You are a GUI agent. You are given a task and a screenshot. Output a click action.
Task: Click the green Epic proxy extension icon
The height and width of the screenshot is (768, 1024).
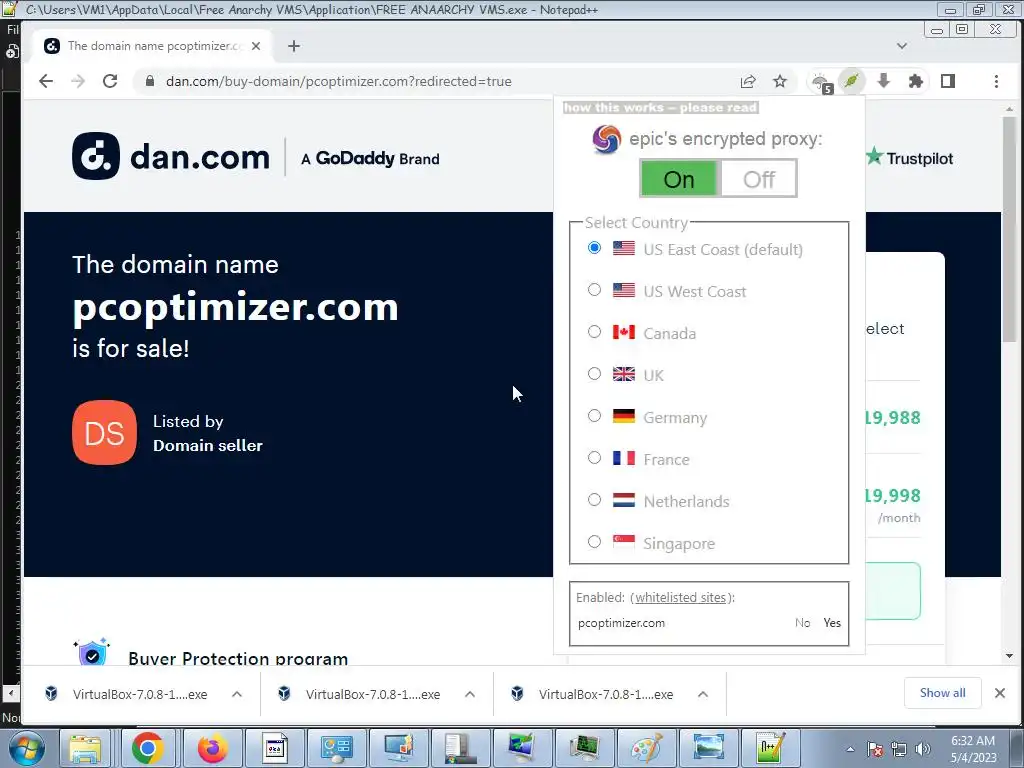tap(852, 81)
